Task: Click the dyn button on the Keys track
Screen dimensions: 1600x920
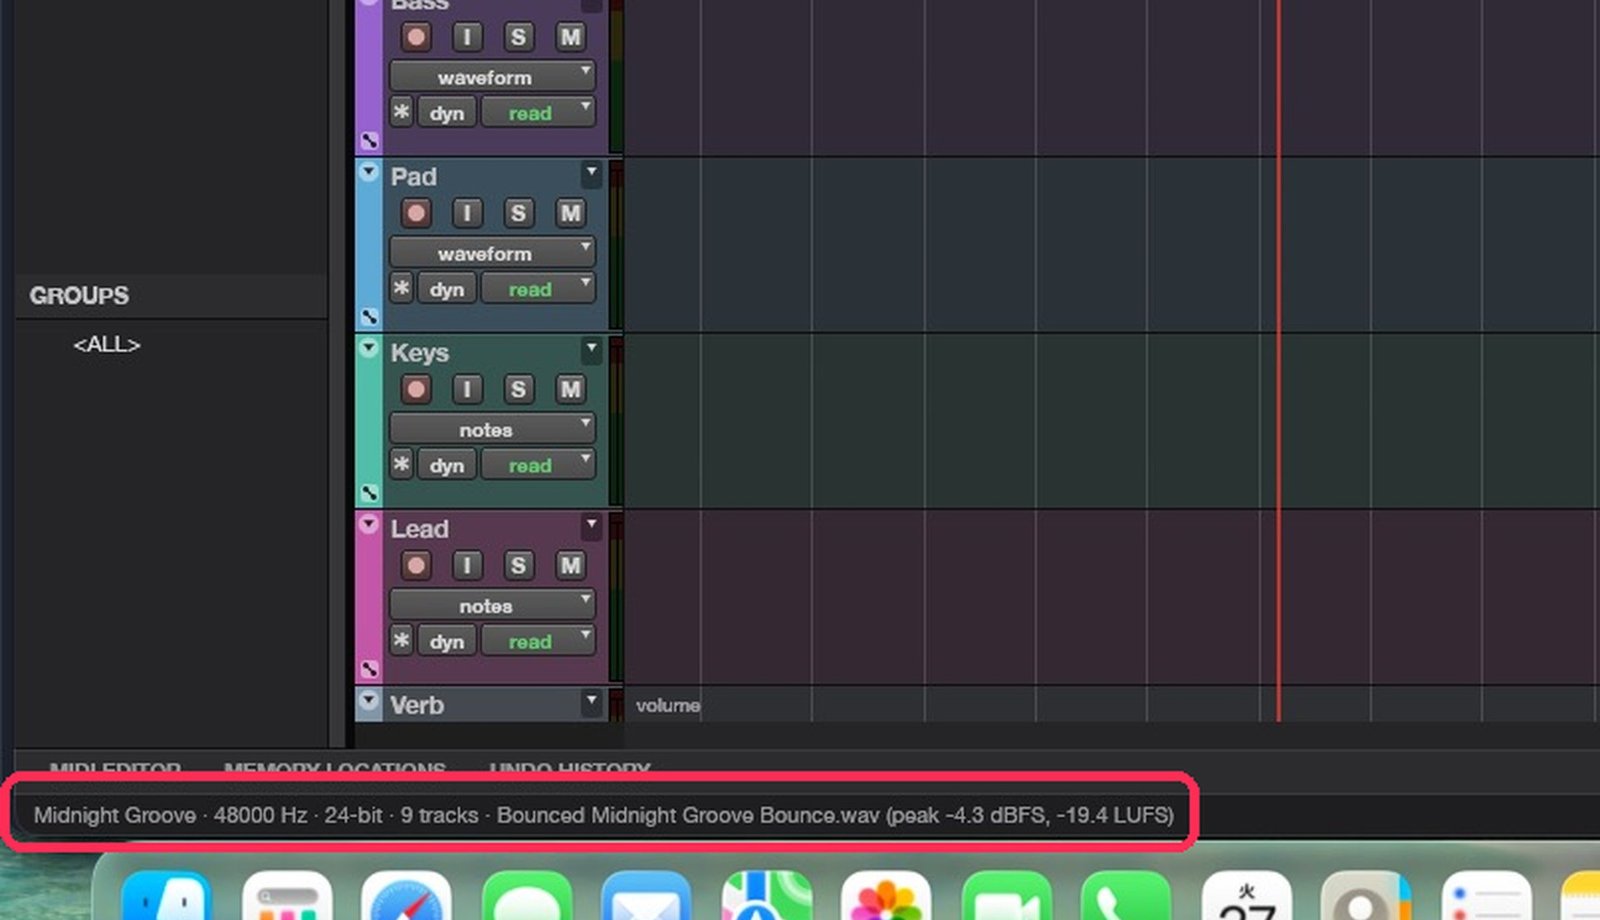Action: 447,465
